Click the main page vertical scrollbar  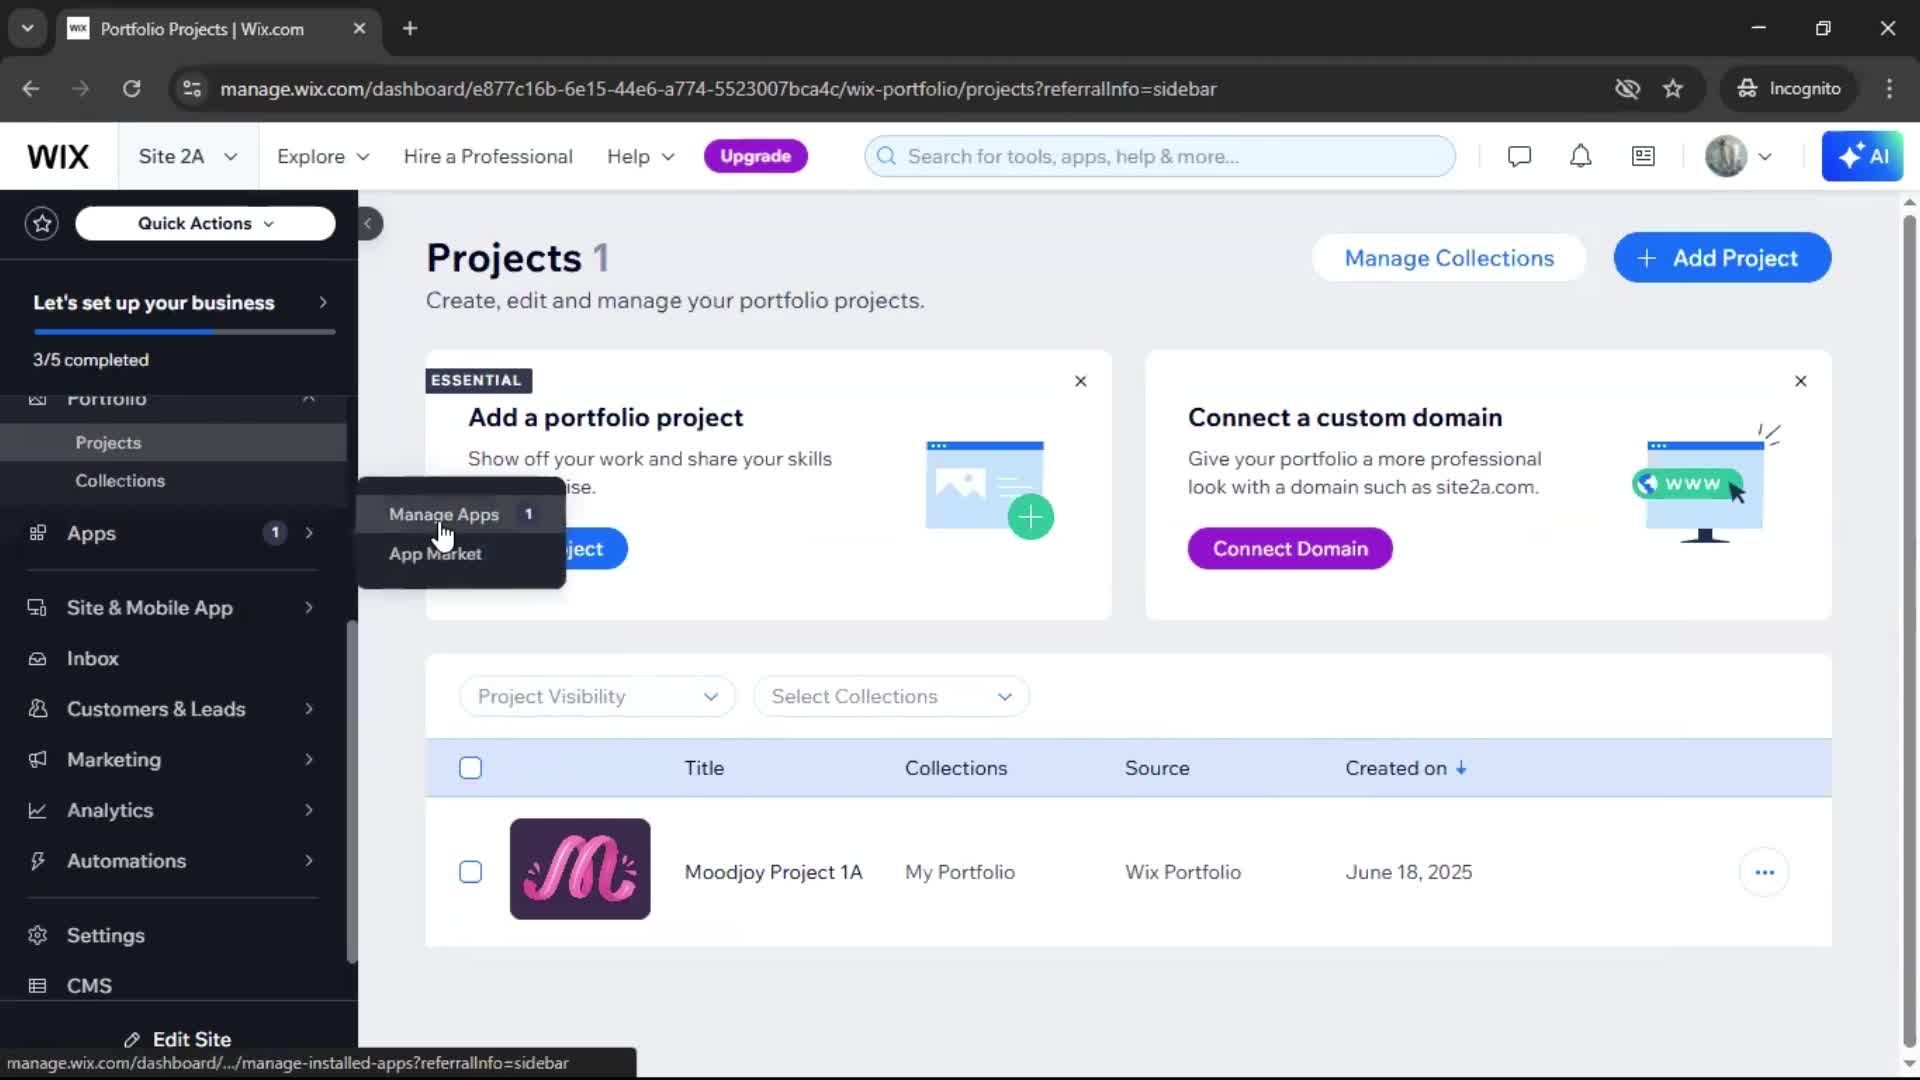point(1909,632)
